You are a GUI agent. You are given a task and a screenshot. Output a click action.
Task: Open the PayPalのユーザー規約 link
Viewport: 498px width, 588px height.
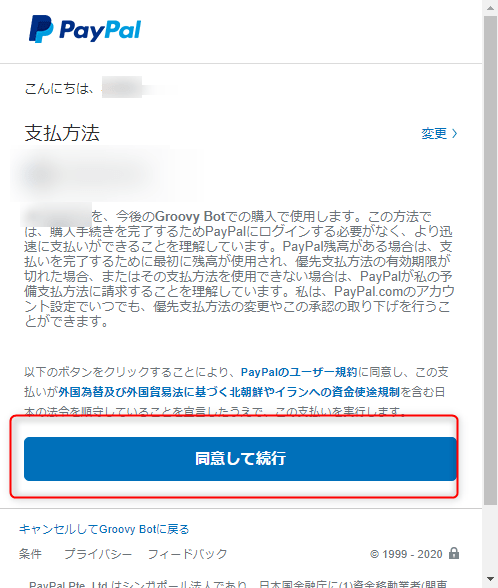pos(299,372)
